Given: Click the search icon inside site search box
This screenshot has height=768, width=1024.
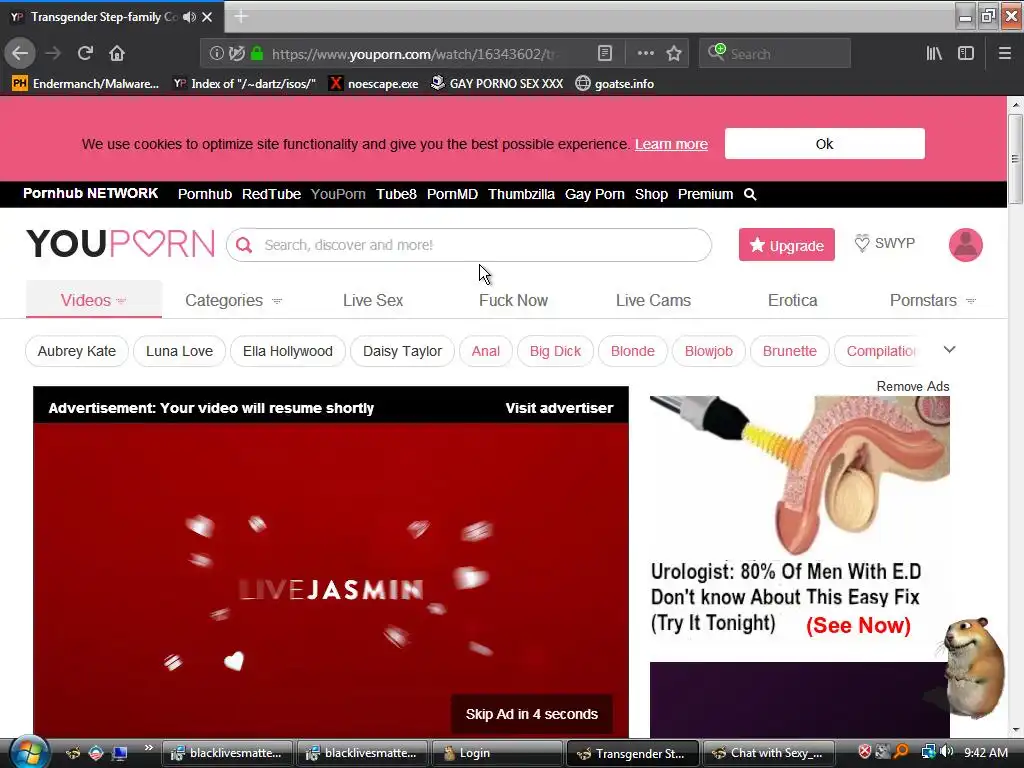Looking at the screenshot, I should pos(244,245).
